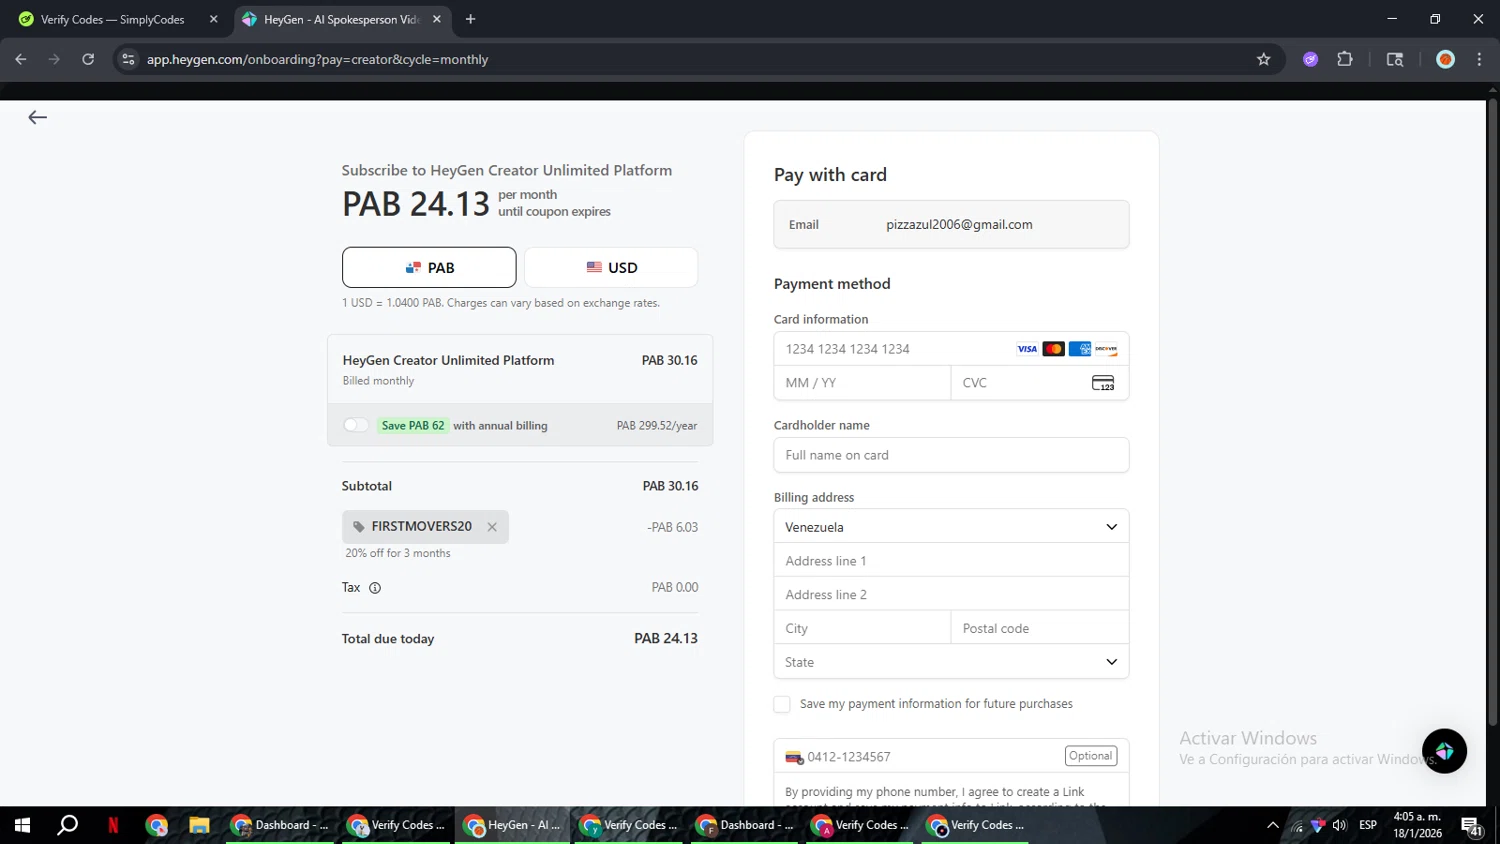Open Windows notification center
This screenshot has height=844, width=1500.
1471,826
